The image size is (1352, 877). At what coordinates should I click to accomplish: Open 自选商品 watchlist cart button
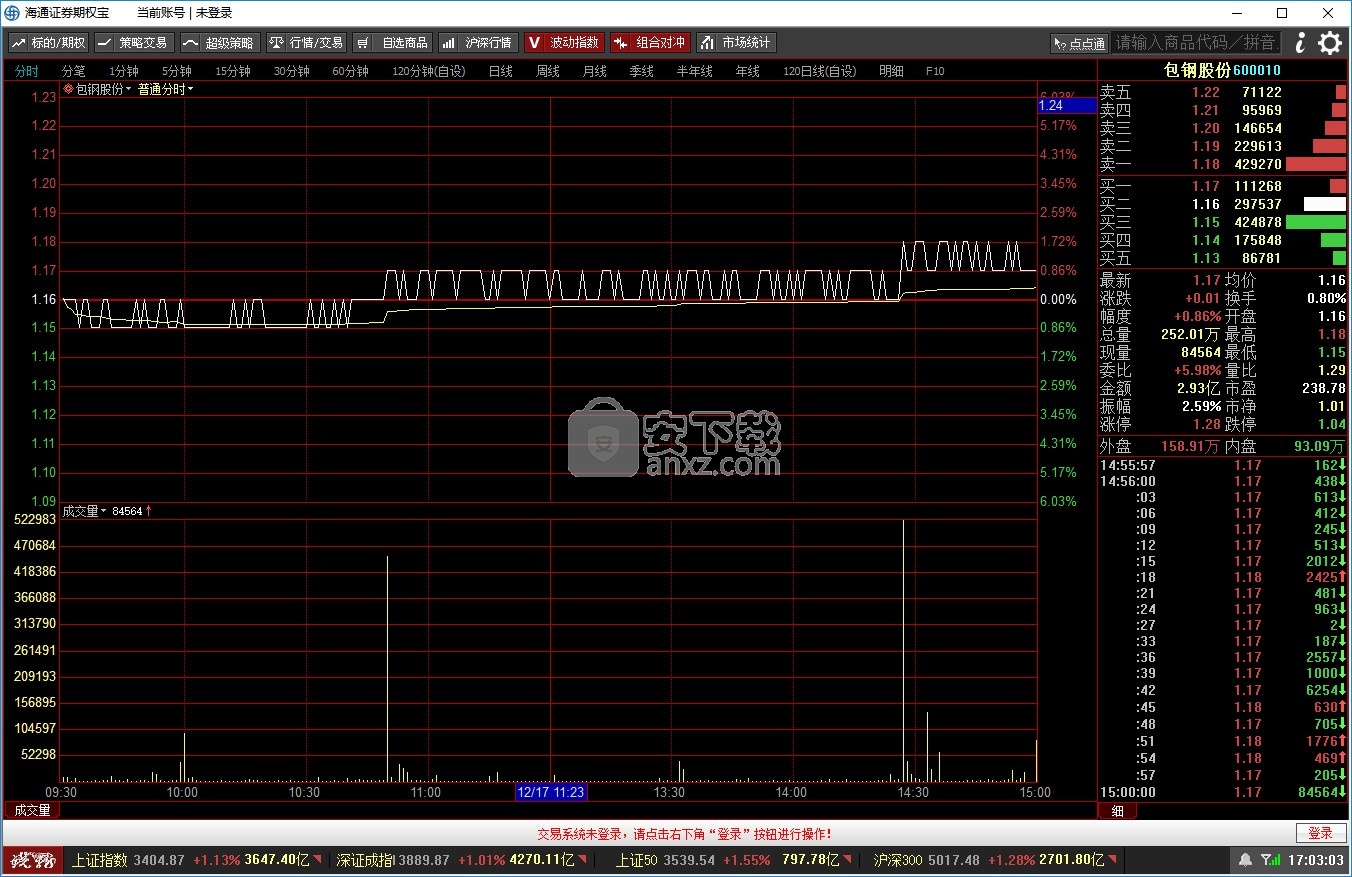tap(392, 43)
